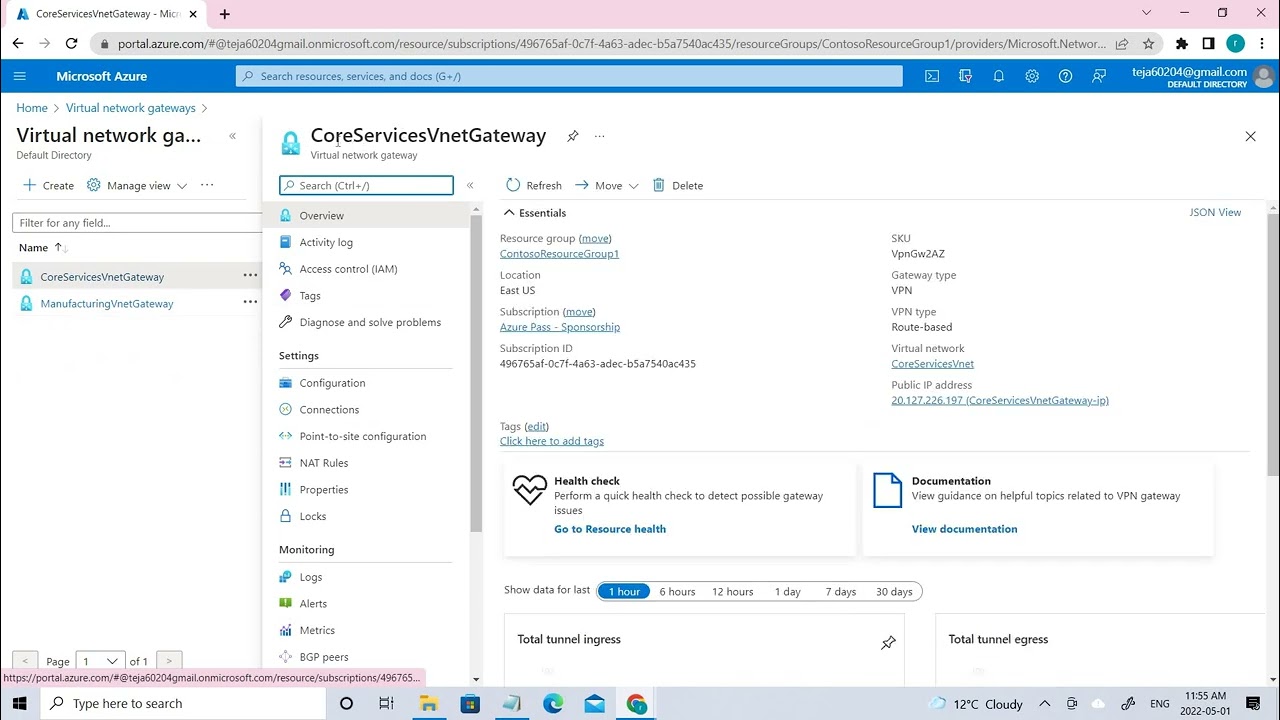Viewport: 1280px width, 720px height.
Task: Open JSON View
Action: click(1215, 213)
